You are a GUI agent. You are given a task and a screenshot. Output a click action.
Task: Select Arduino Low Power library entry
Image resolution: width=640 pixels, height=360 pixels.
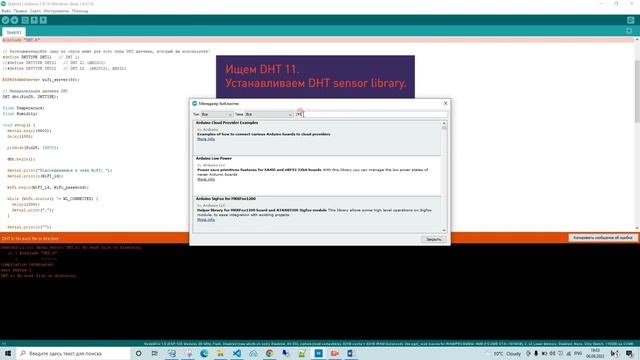(x=317, y=176)
